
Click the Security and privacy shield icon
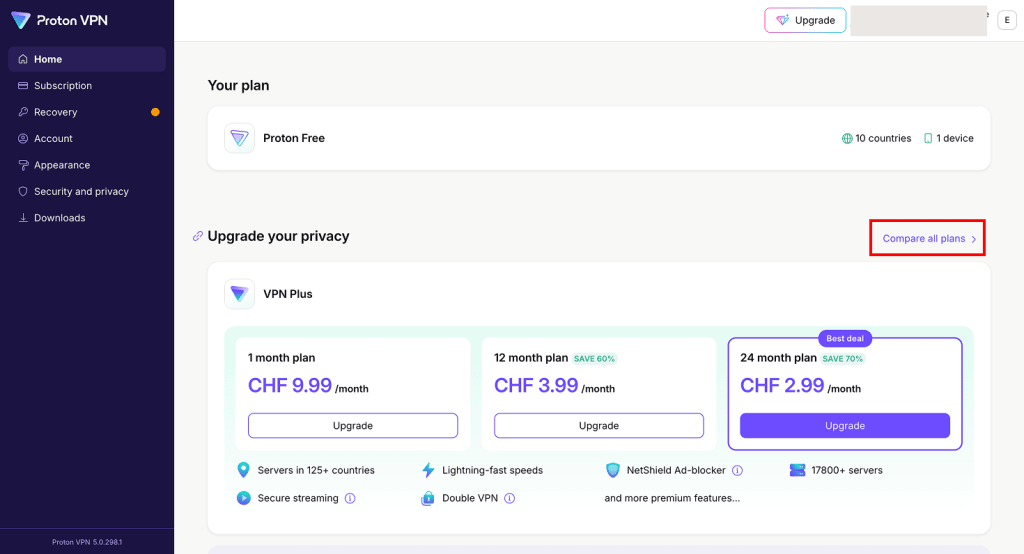coord(23,191)
